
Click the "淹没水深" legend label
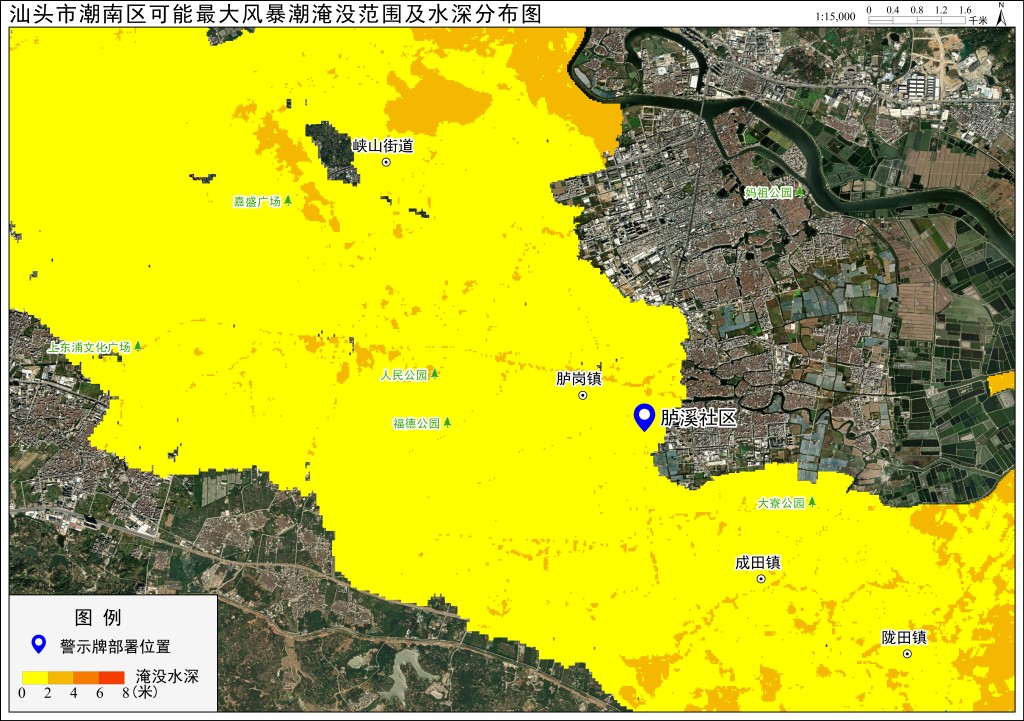point(167,676)
